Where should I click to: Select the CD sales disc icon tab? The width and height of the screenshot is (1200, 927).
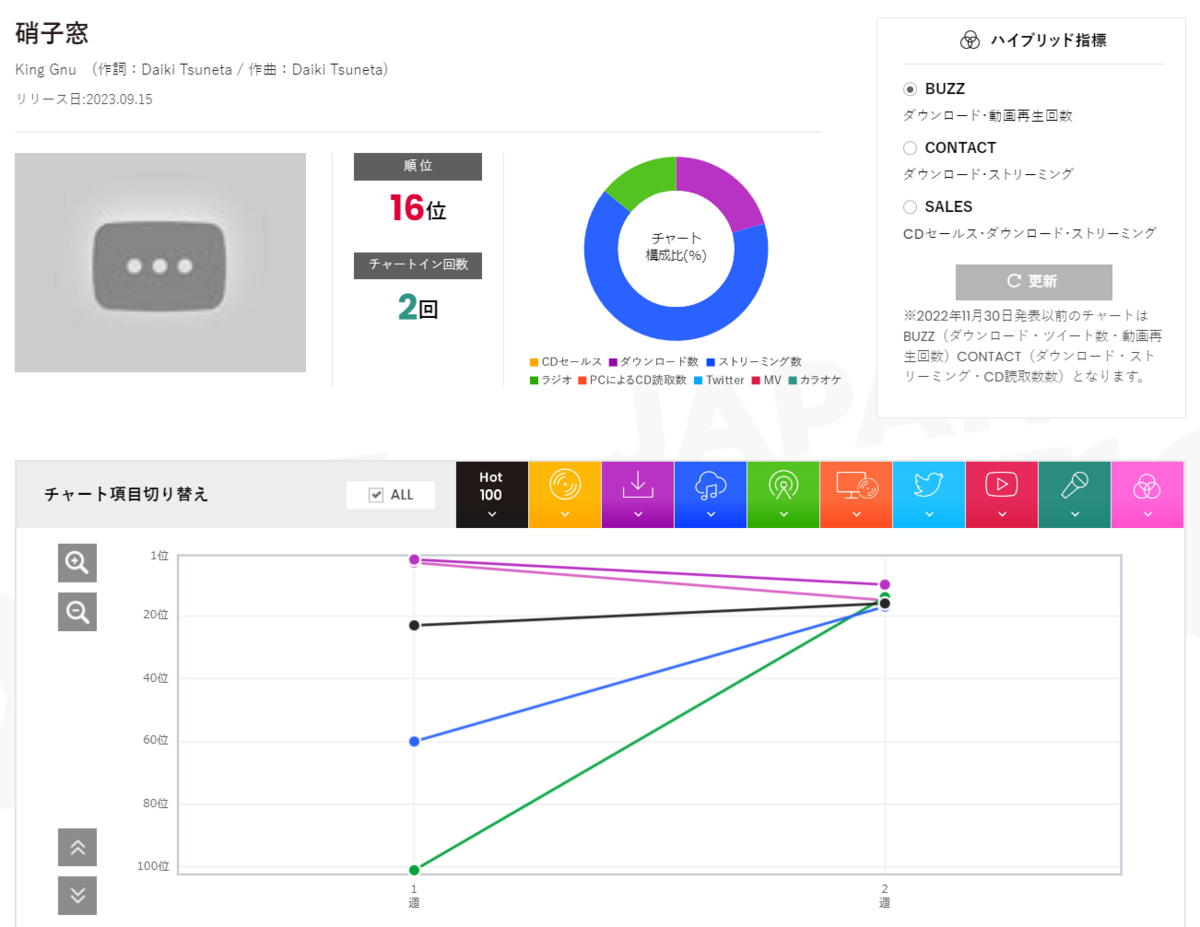[565, 495]
